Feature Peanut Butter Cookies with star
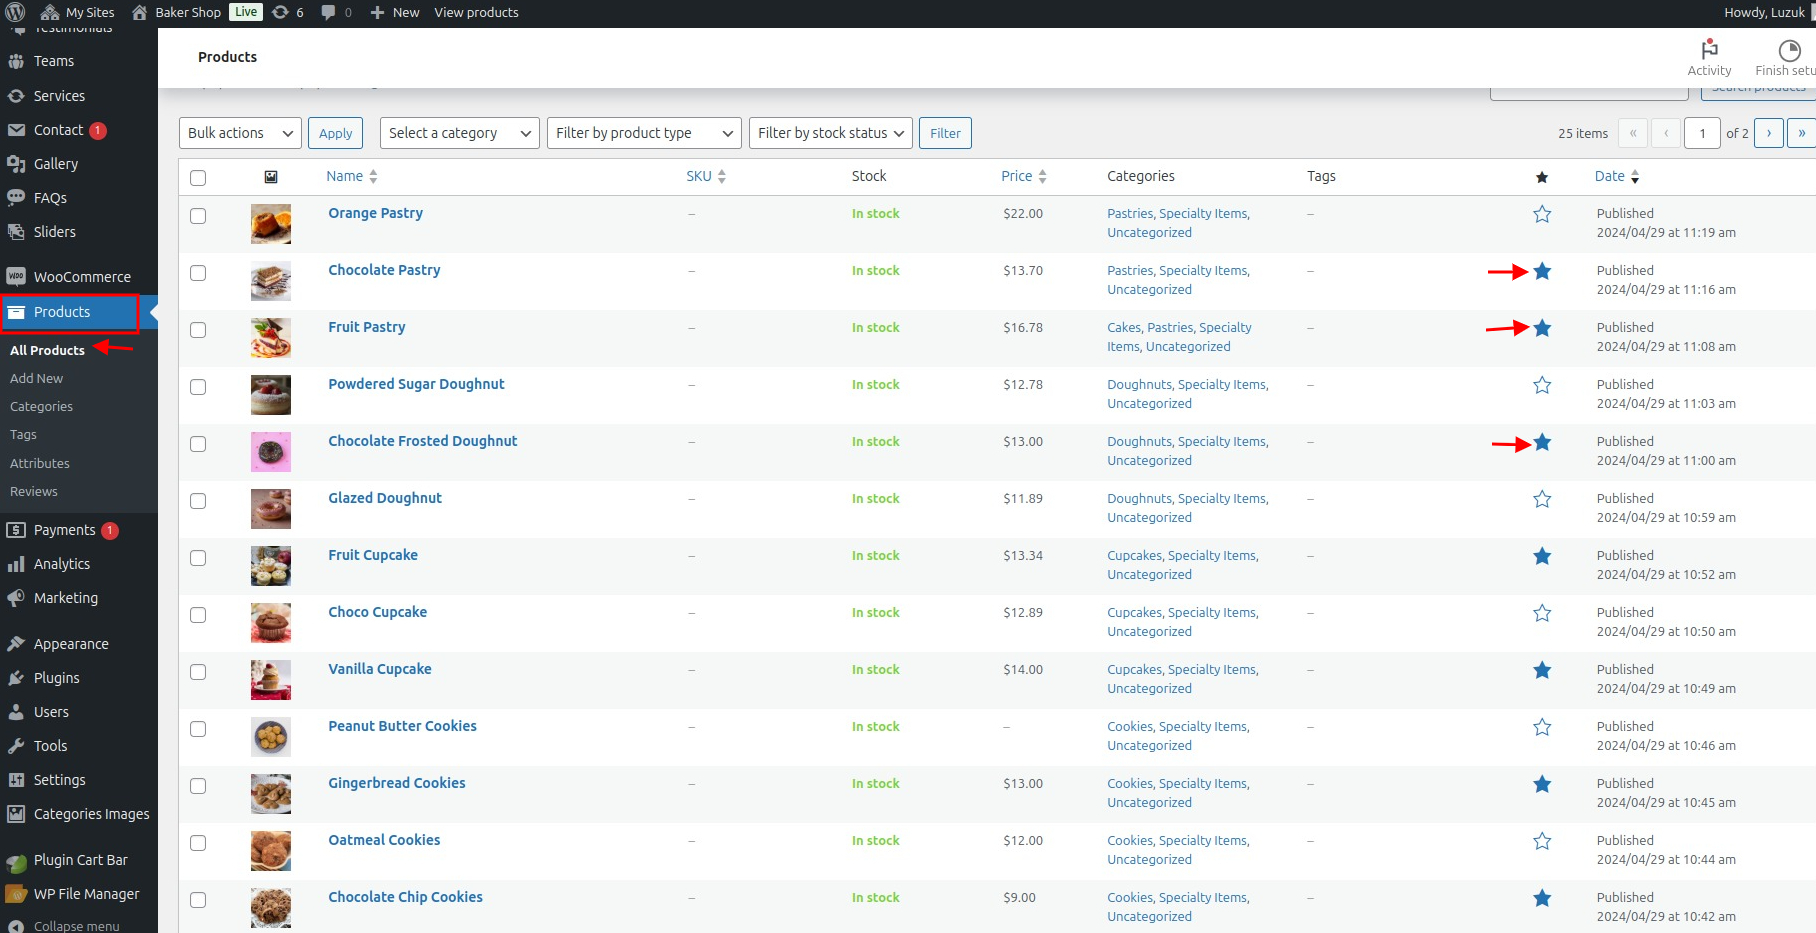 pyautogui.click(x=1542, y=727)
